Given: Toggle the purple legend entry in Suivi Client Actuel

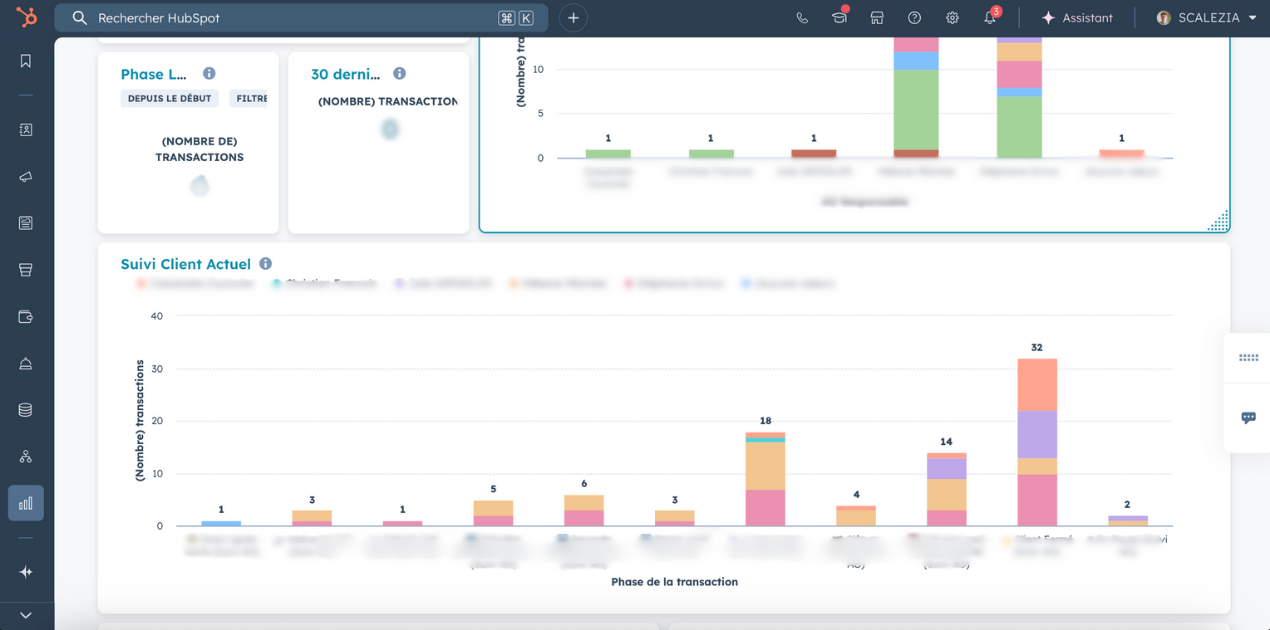Looking at the screenshot, I should tap(444, 284).
